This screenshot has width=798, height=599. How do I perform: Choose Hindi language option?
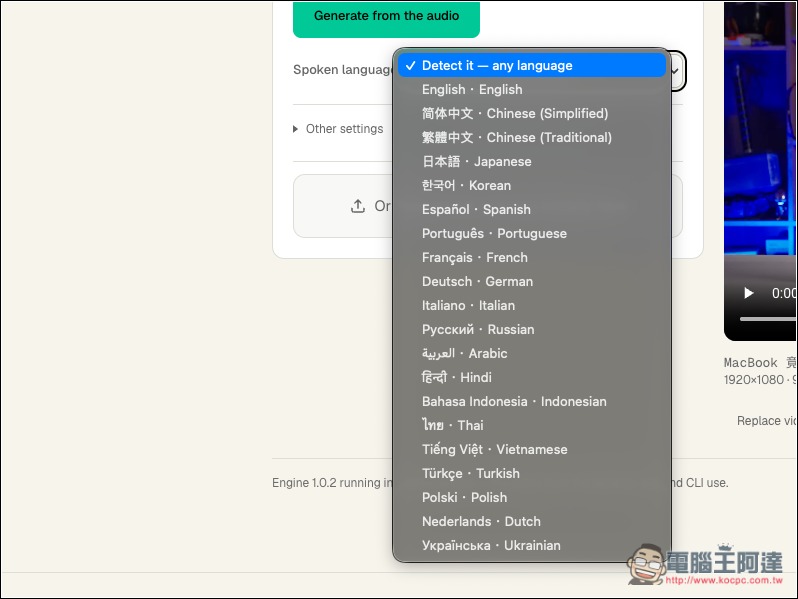531,377
